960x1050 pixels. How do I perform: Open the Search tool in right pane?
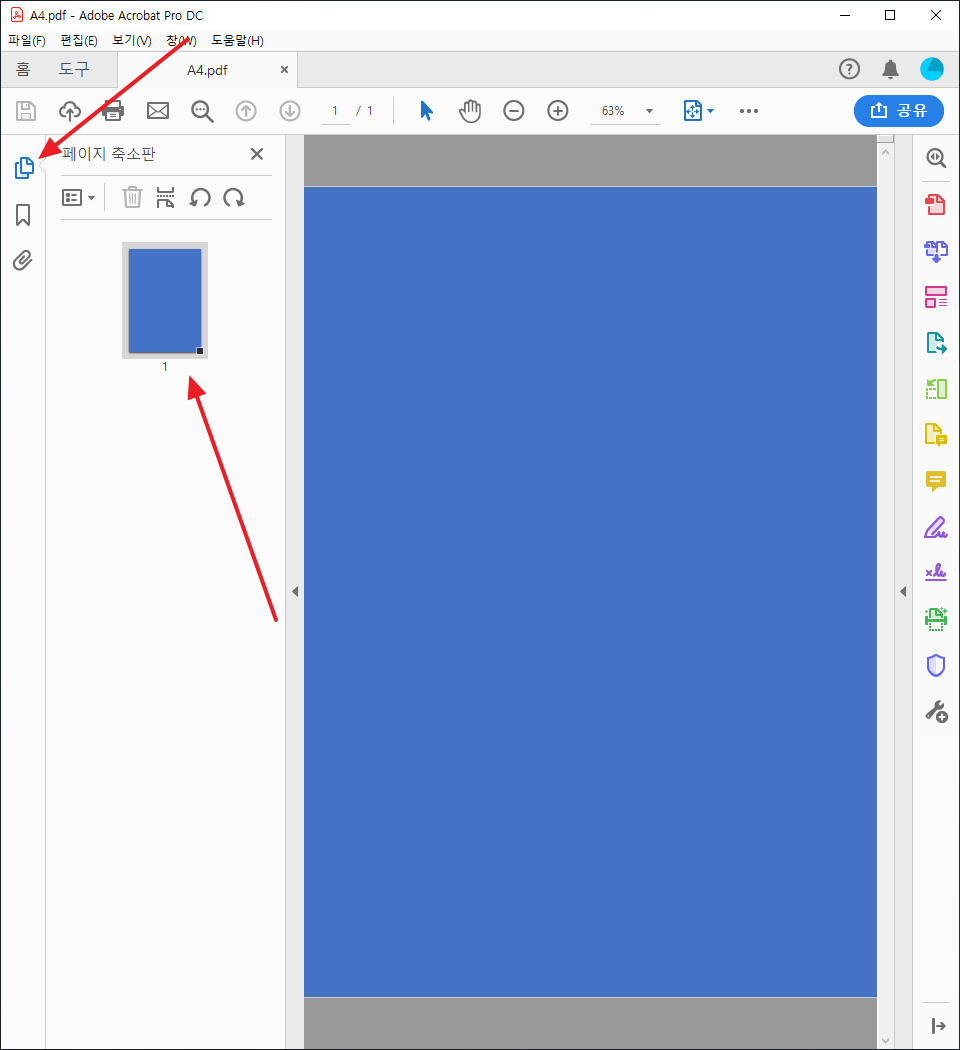pyautogui.click(x=936, y=158)
